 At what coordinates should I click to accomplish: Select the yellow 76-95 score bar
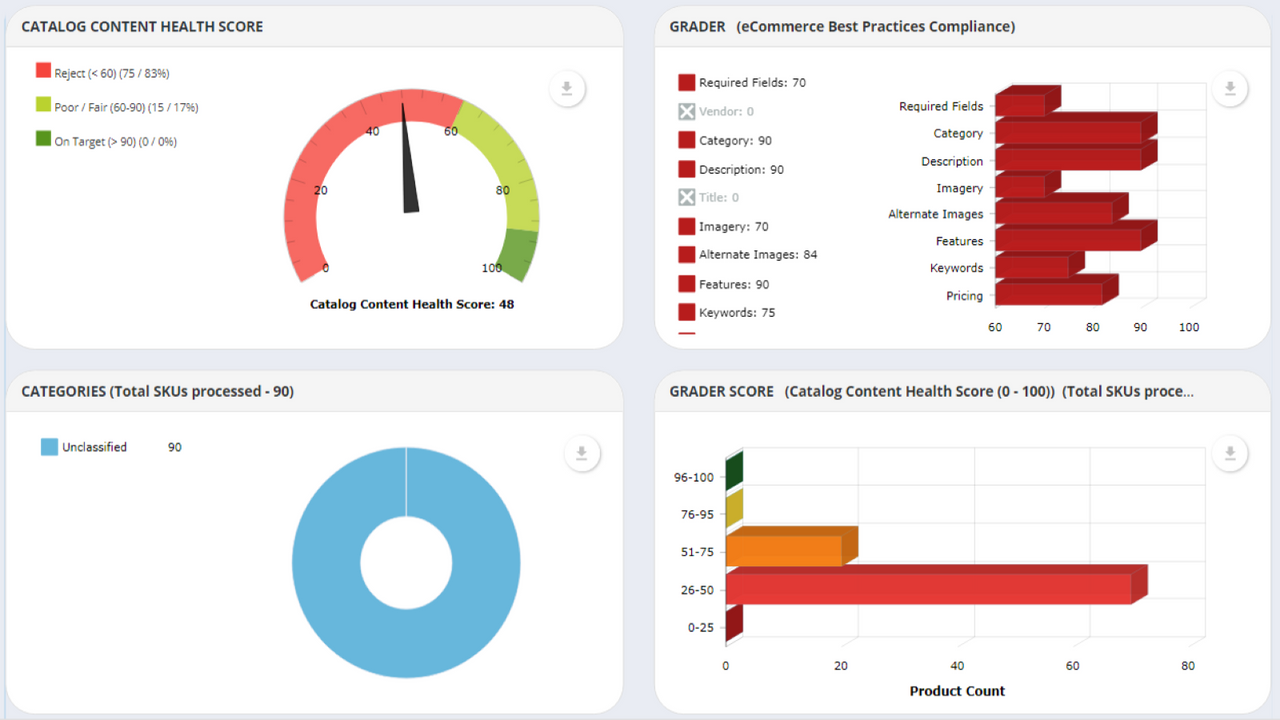click(734, 510)
